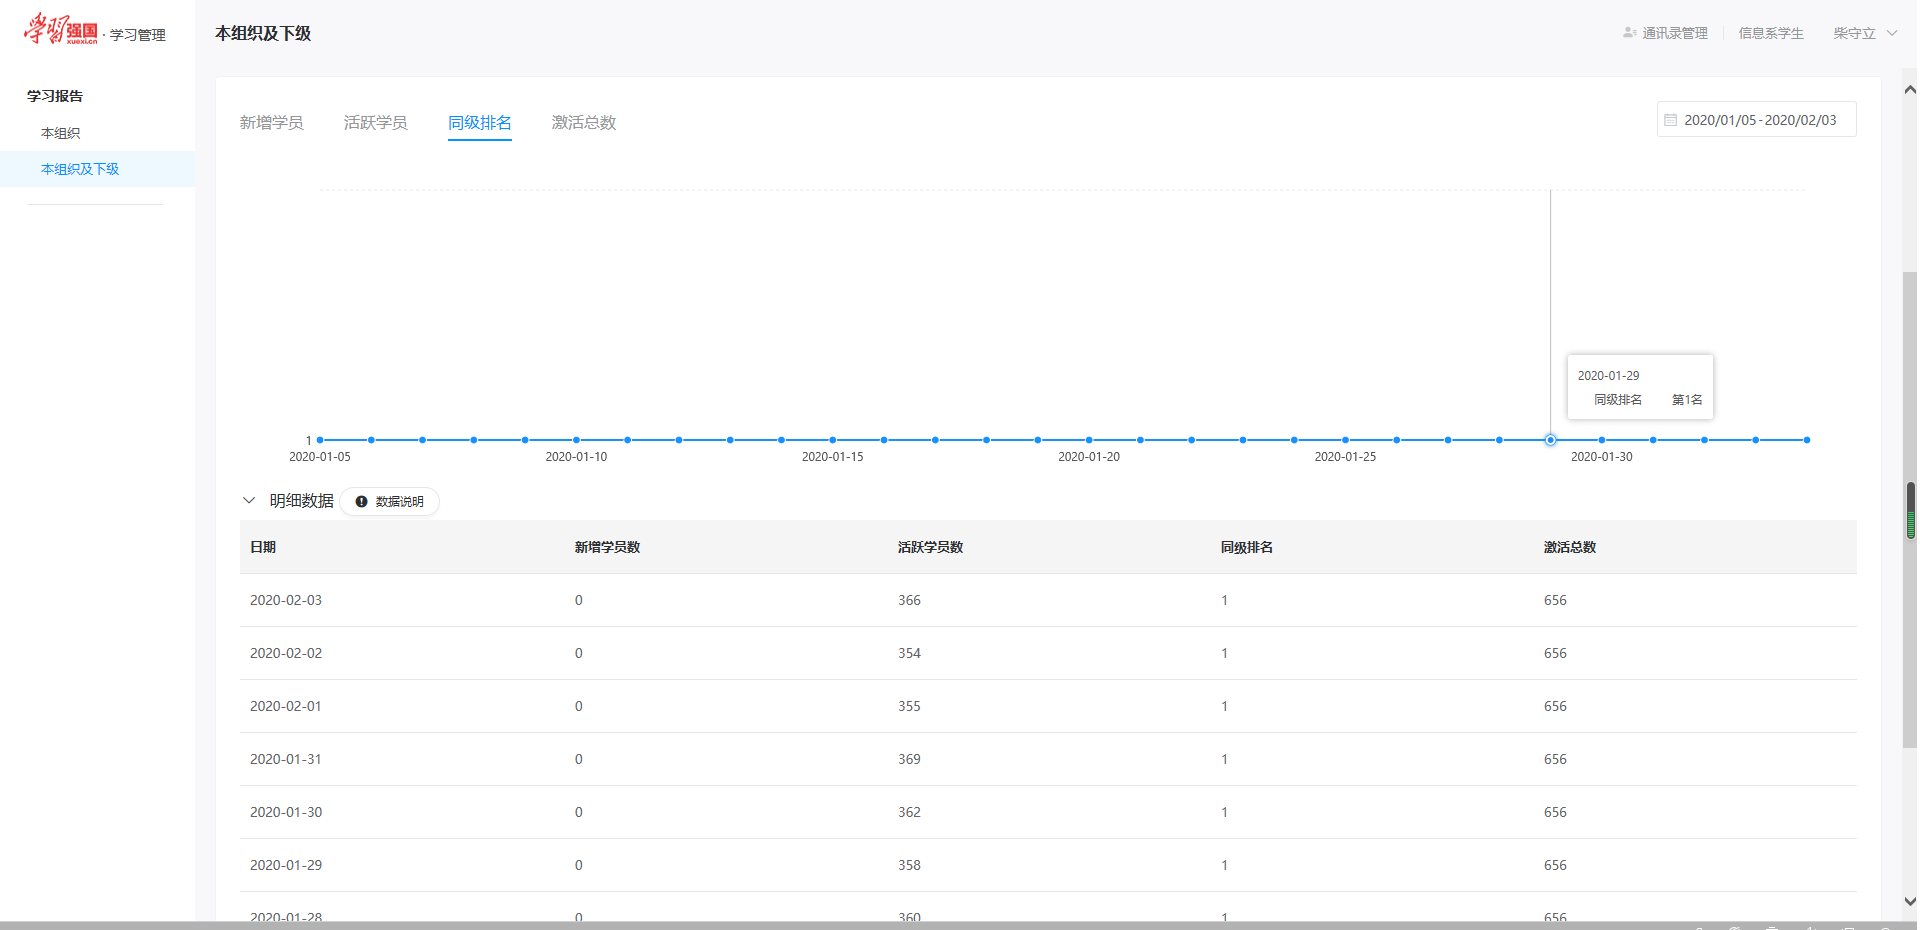Image resolution: width=1920 pixels, height=930 pixels.
Task: Click the scroll-down arrow of the scrollbar
Action: [x=1910, y=901]
